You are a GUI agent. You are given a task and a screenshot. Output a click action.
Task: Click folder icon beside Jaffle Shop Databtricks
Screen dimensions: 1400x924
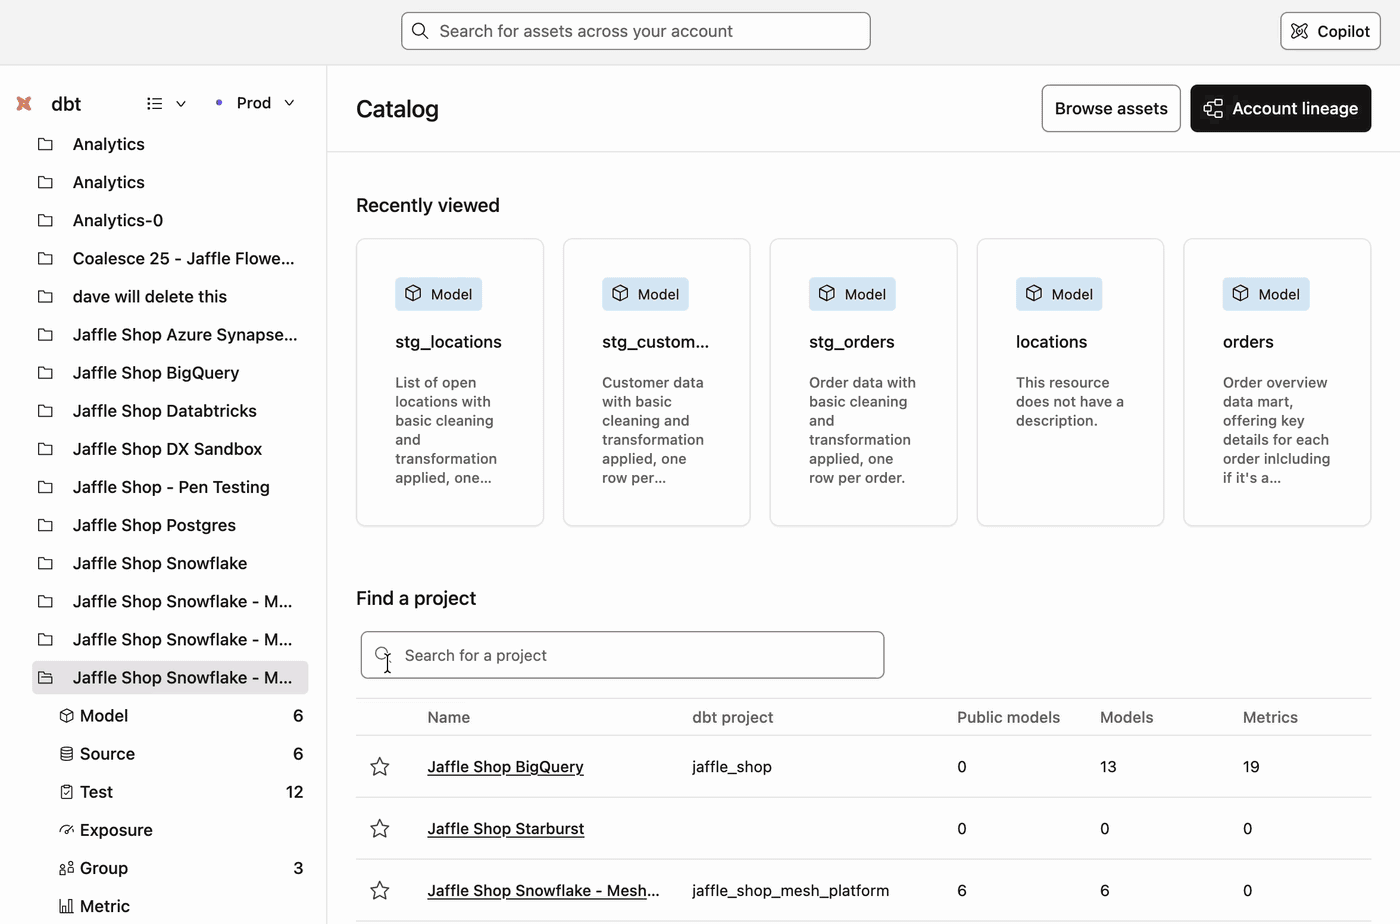pos(45,411)
